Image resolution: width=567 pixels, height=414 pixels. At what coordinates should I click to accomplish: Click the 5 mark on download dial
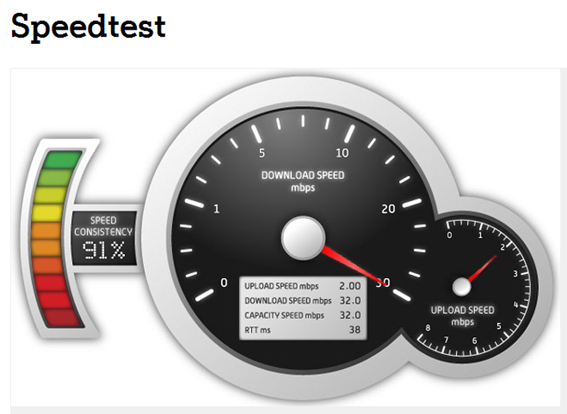pyautogui.click(x=262, y=153)
